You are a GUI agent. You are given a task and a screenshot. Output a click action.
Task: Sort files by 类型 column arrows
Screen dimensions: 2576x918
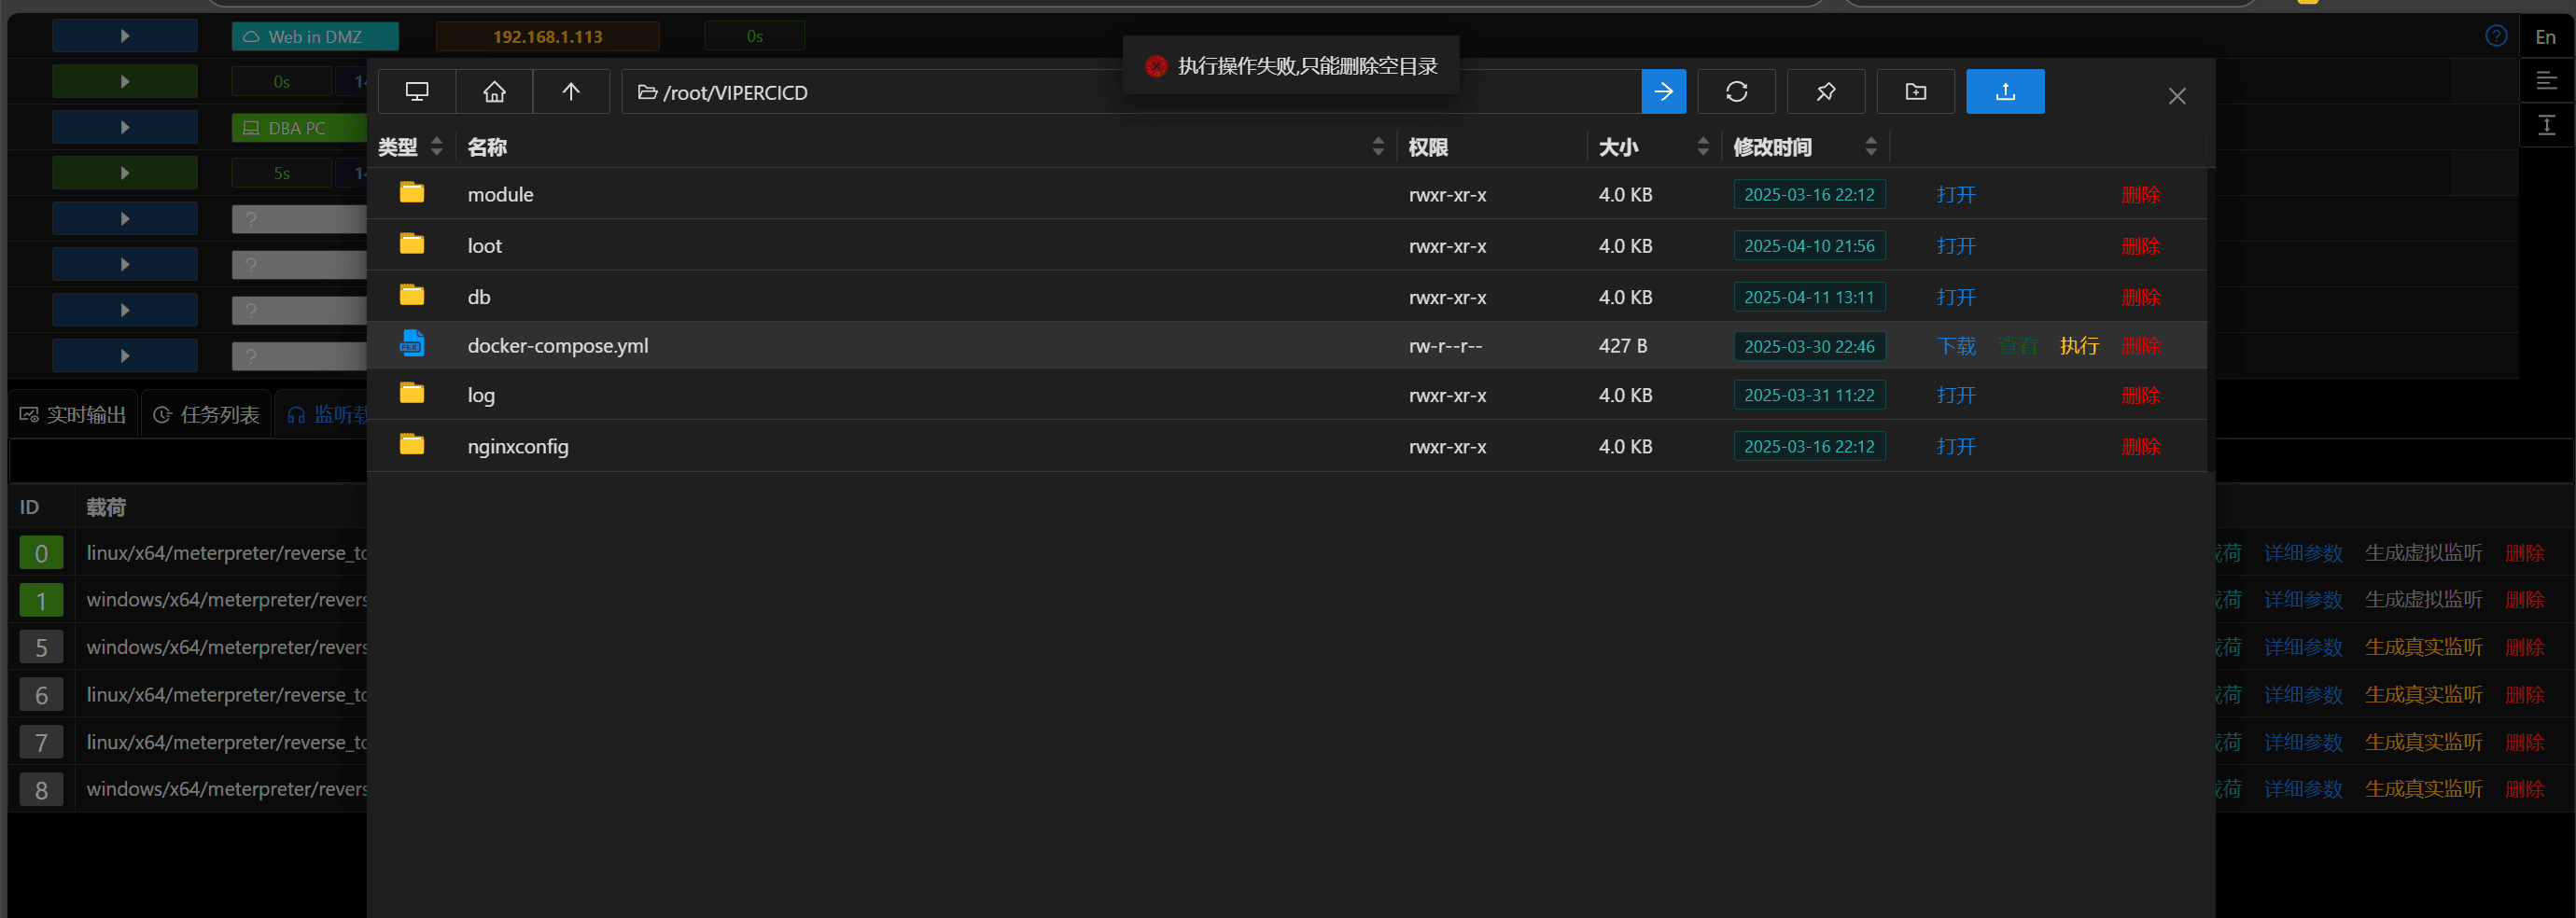coord(437,147)
